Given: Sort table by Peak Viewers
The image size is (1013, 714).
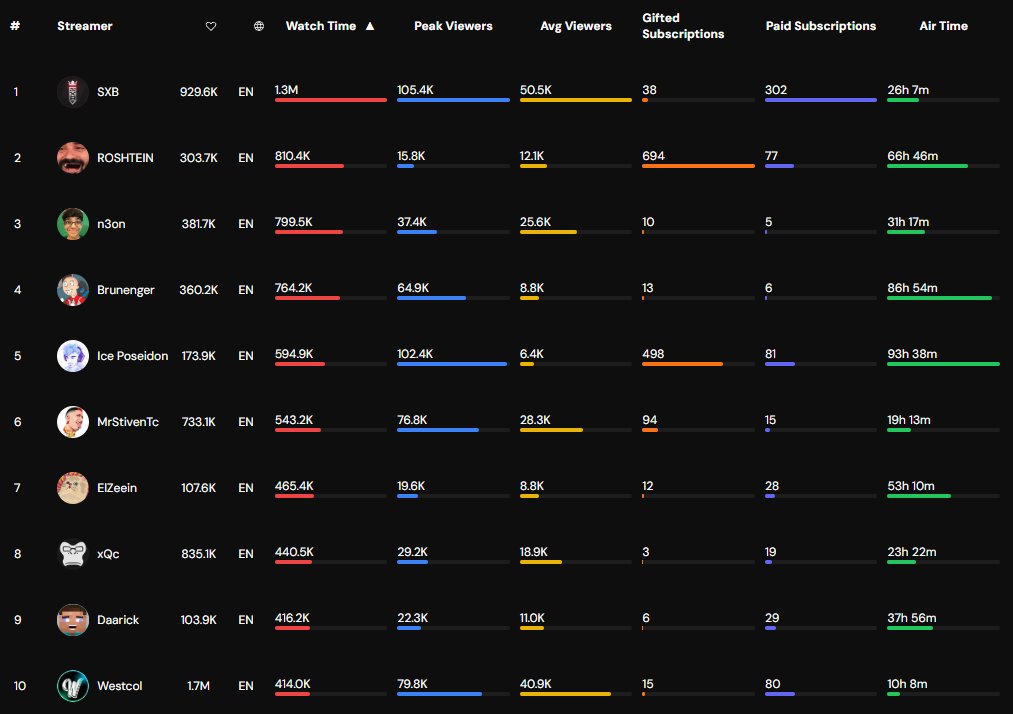Looking at the screenshot, I should [453, 26].
